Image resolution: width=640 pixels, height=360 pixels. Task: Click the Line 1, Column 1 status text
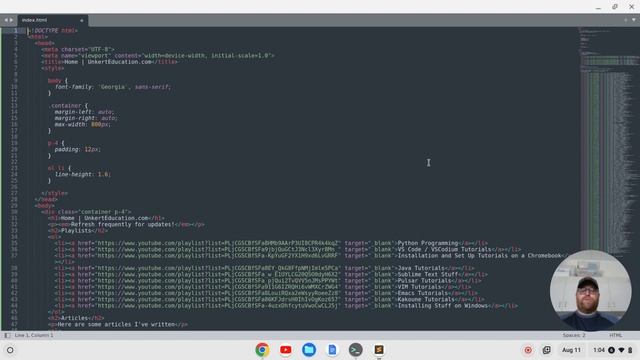coord(34,335)
